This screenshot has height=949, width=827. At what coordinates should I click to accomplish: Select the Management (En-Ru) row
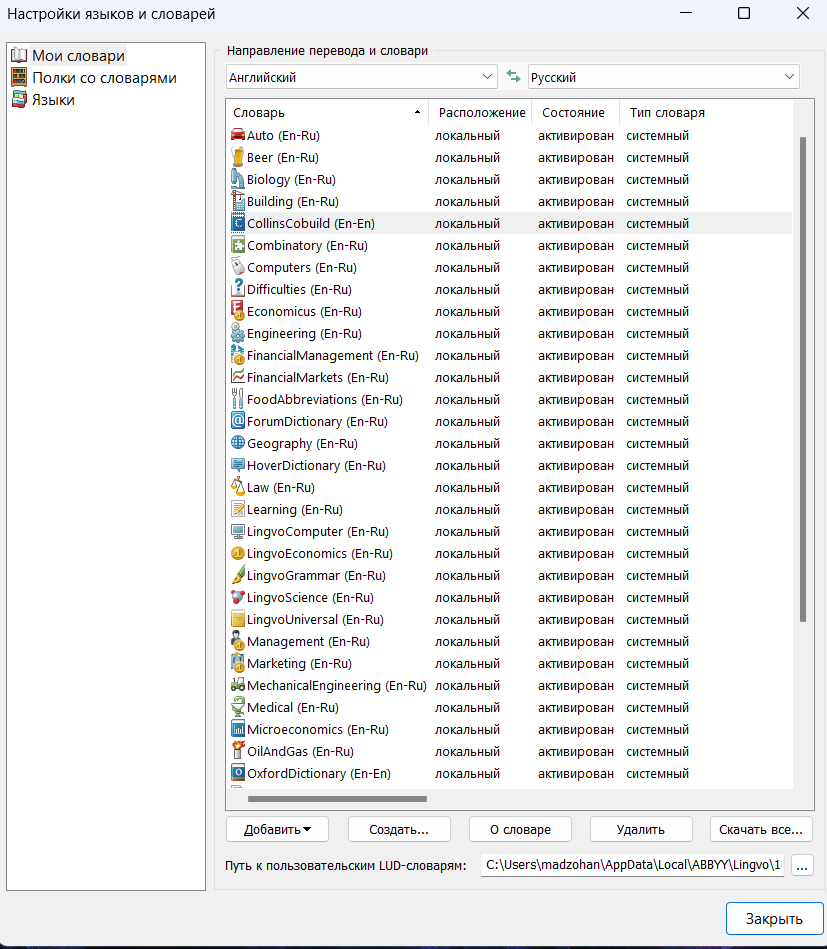click(x=510, y=641)
